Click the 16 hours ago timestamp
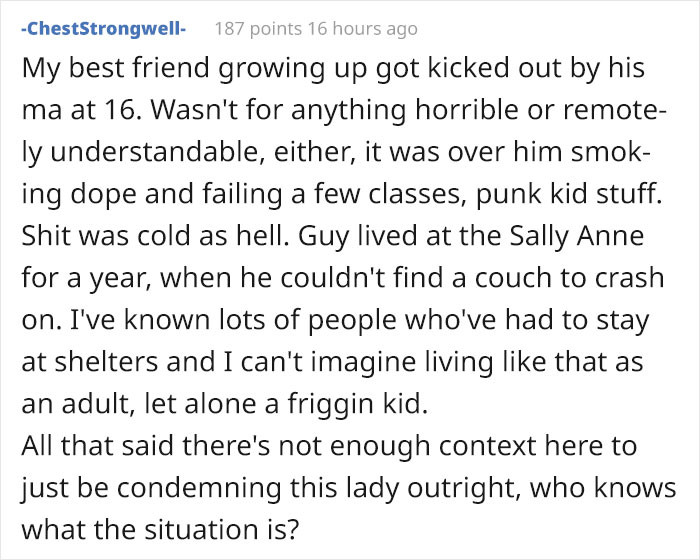 pyautogui.click(x=362, y=29)
